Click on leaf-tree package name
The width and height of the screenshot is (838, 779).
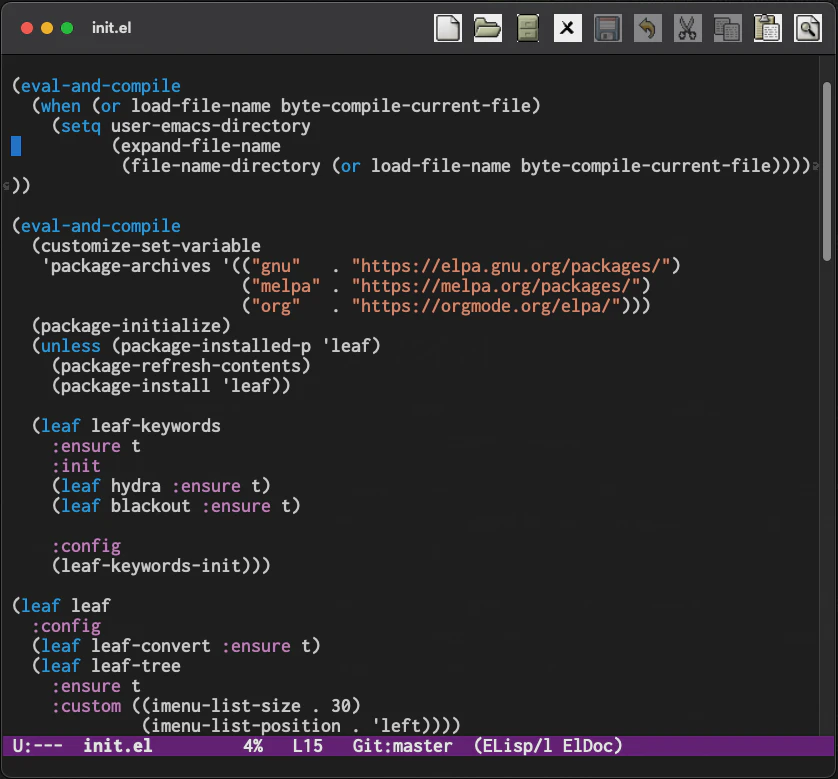[136, 666]
